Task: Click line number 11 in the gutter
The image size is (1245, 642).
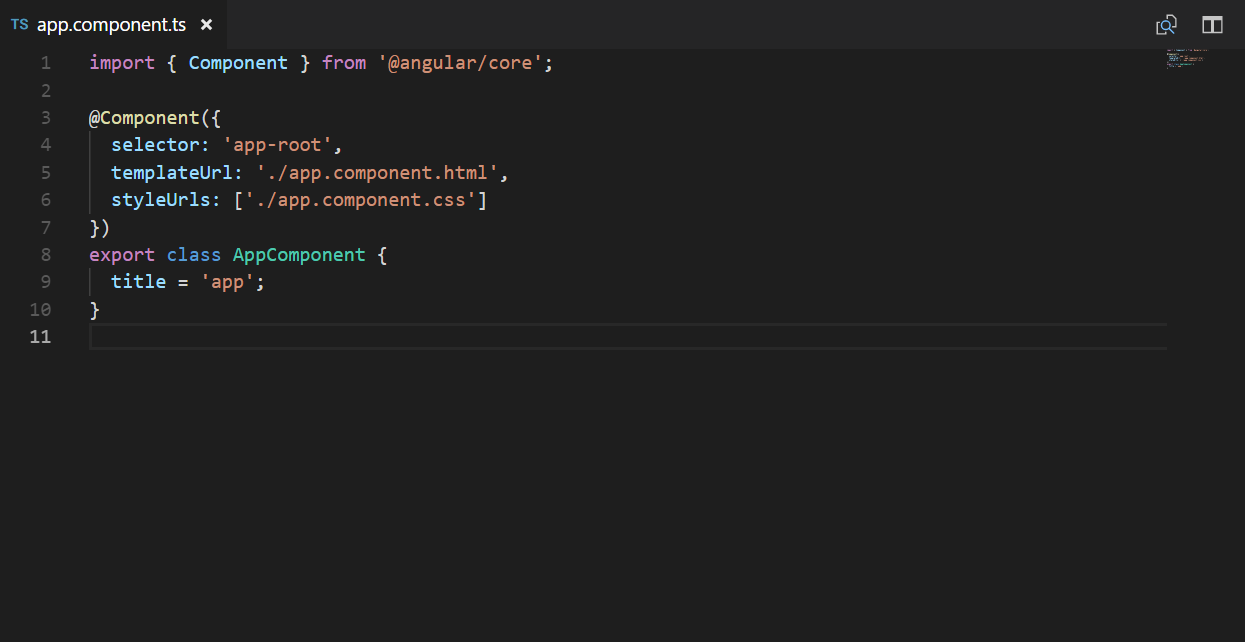Action: pyautogui.click(x=40, y=337)
